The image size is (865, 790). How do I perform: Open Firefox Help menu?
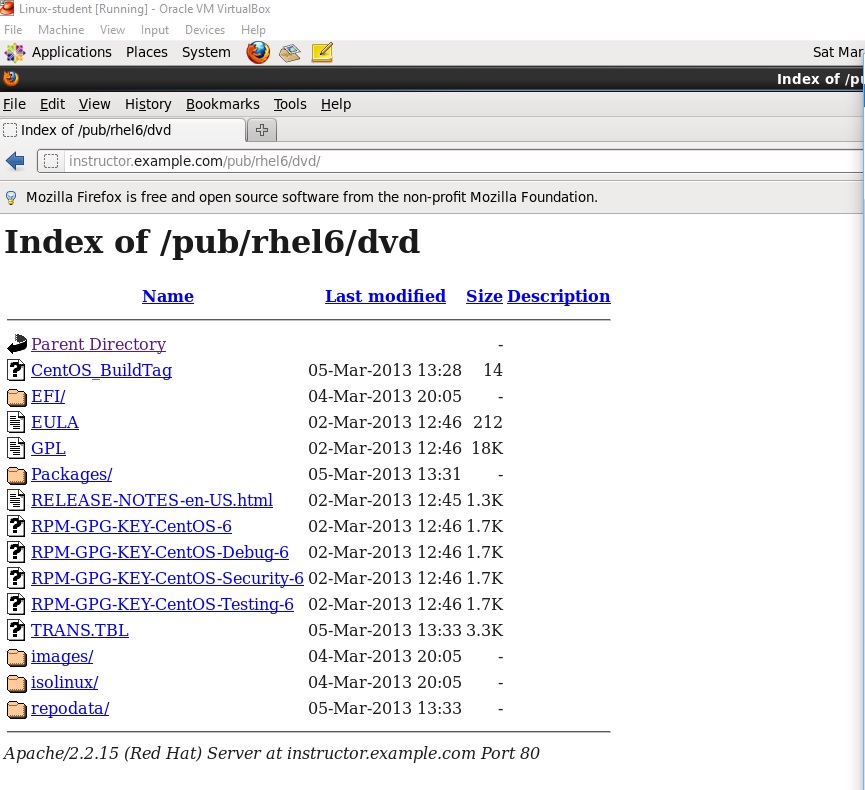336,104
